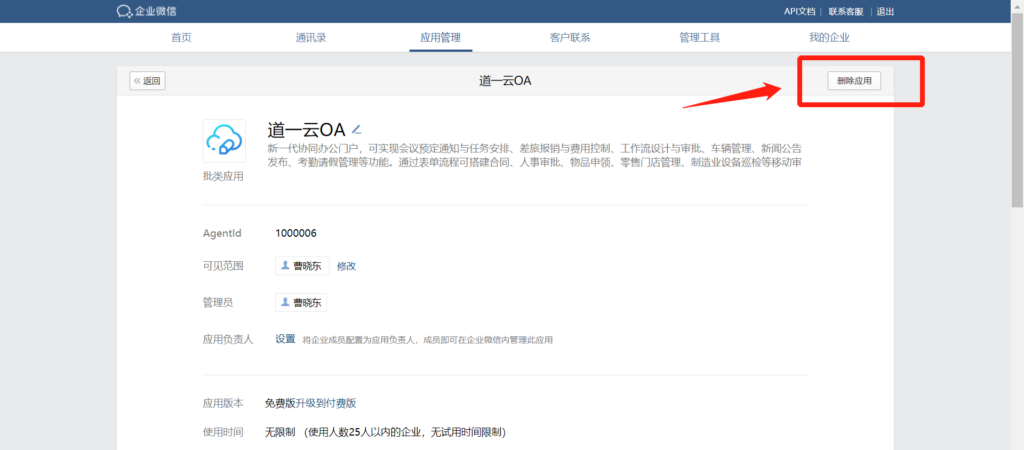Click the pencil edit icon beside 道一云OA
This screenshot has height=450, width=1024.
coord(357,128)
